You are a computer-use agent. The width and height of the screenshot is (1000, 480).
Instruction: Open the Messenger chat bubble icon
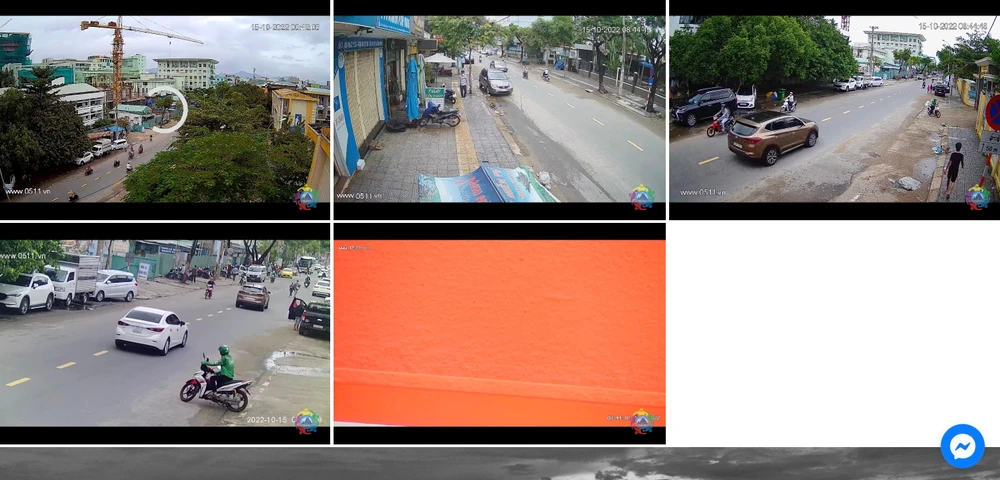[x=962, y=446]
